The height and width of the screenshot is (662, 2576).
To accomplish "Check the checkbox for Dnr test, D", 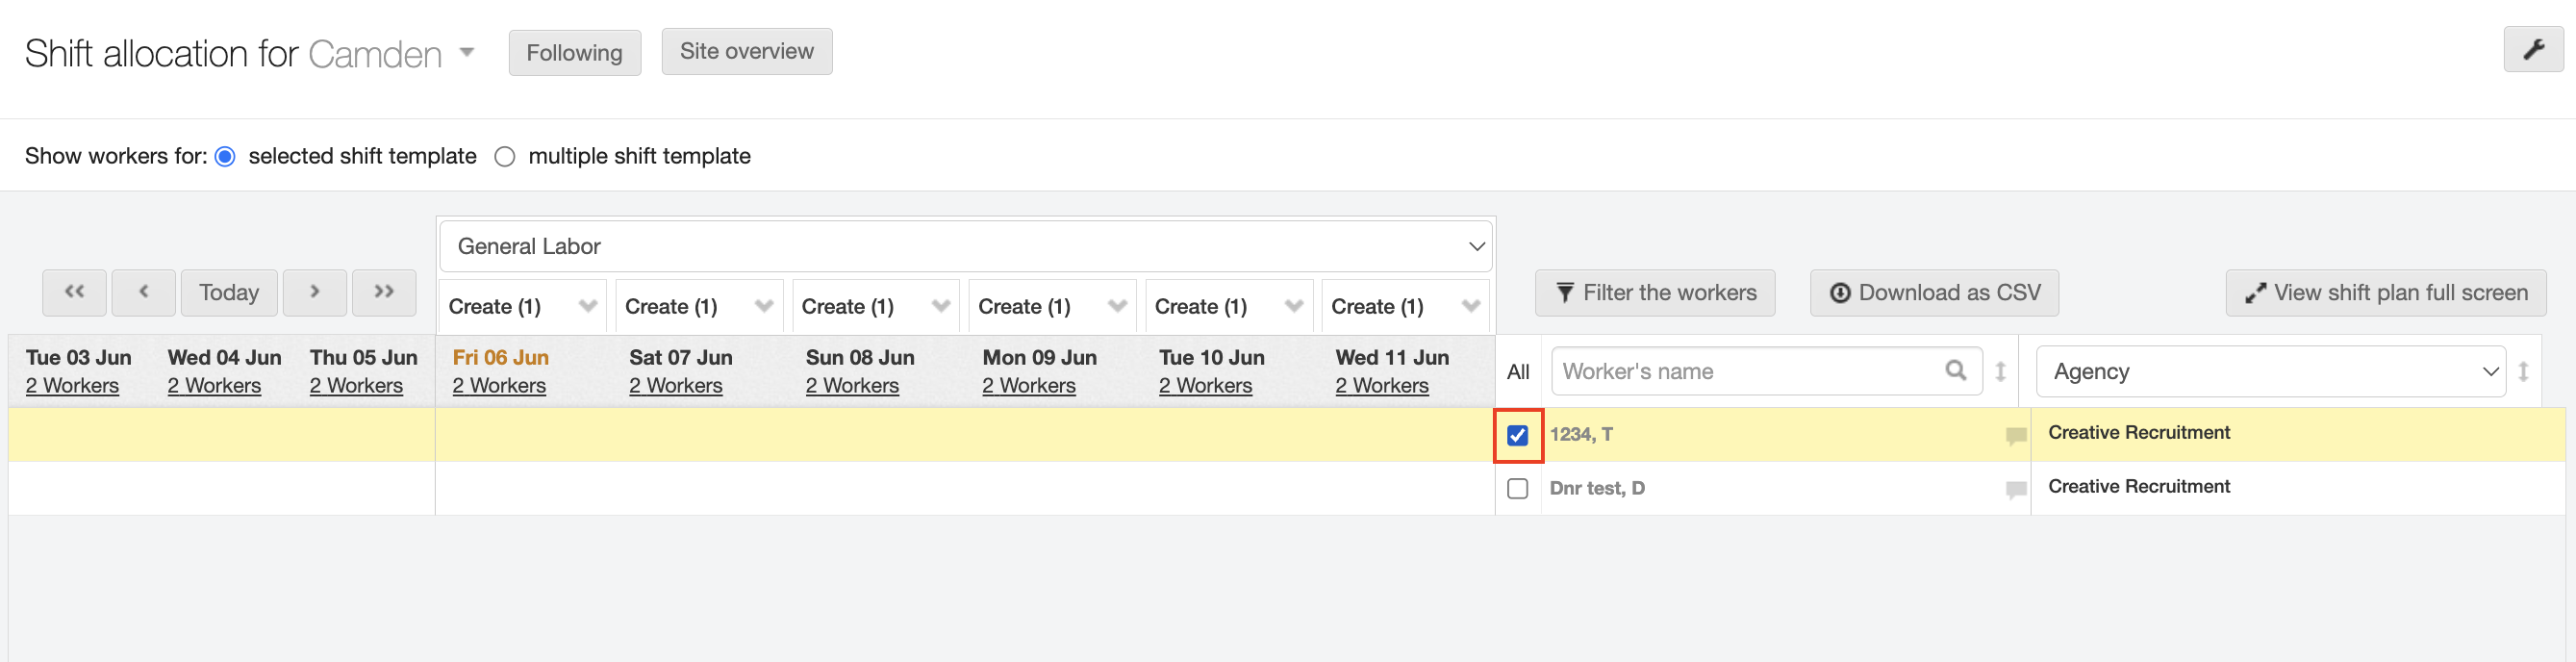I will click(x=1517, y=489).
